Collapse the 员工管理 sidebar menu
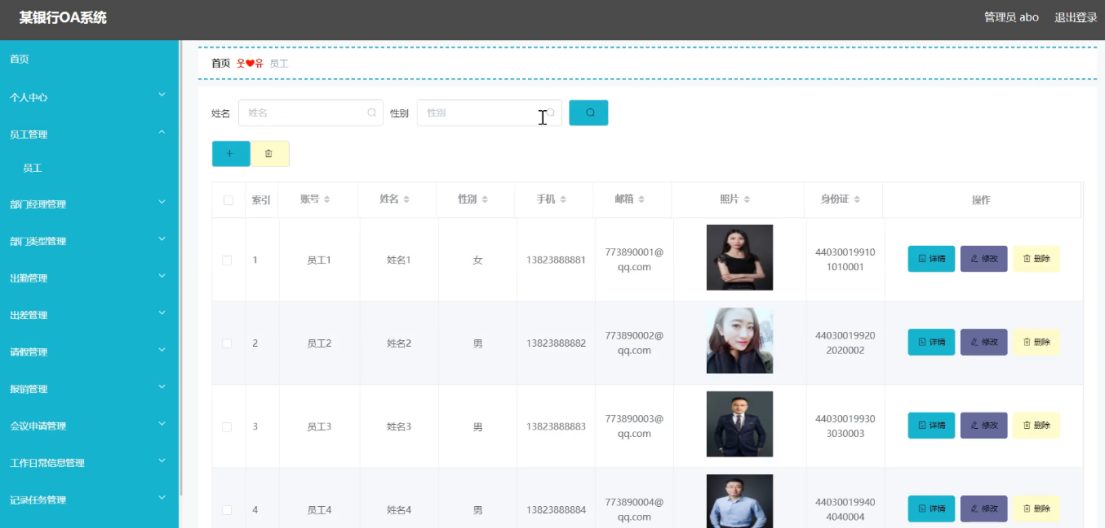1105x528 pixels. click(x=89, y=134)
